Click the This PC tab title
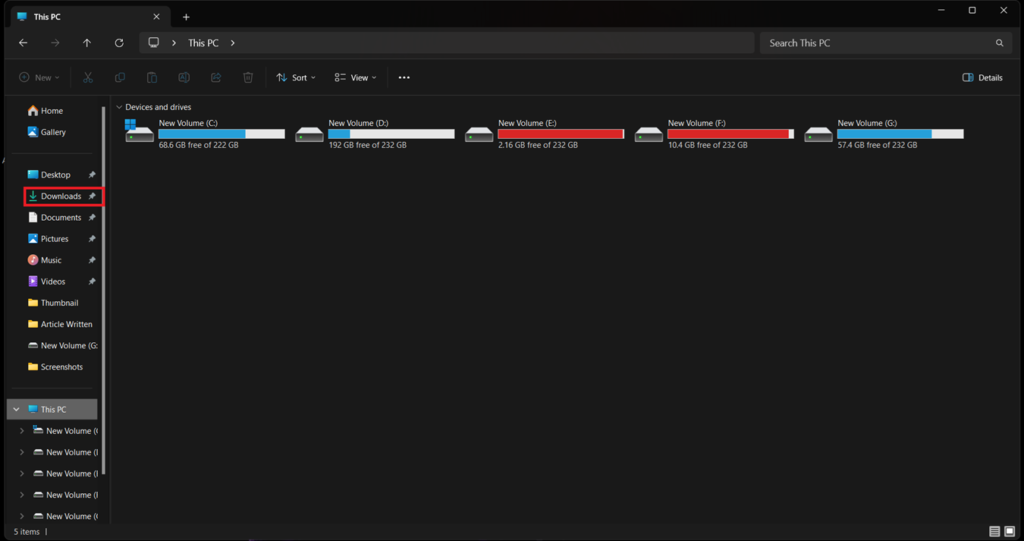The width and height of the screenshot is (1024, 541). [47, 17]
